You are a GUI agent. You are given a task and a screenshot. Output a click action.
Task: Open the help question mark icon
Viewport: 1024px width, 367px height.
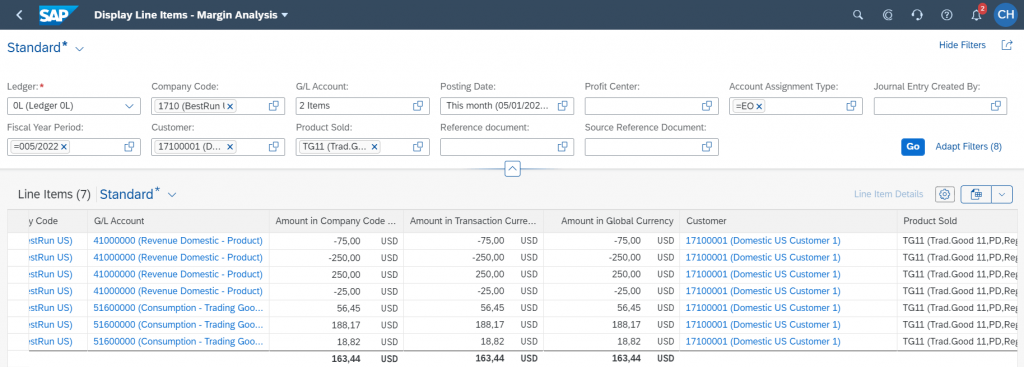[x=946, y=14]
